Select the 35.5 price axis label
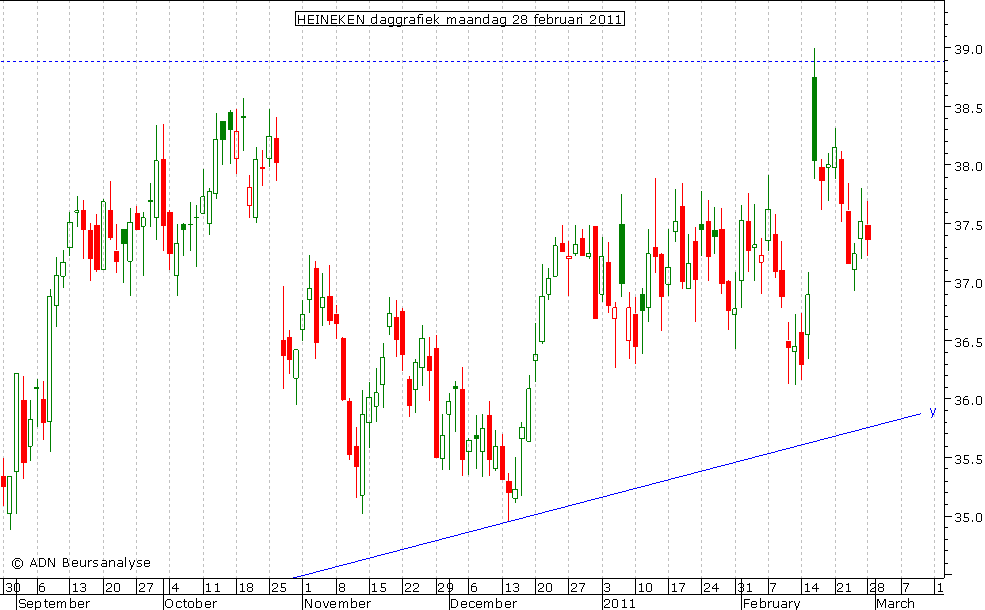985x610 pixels. coord(967,459)
